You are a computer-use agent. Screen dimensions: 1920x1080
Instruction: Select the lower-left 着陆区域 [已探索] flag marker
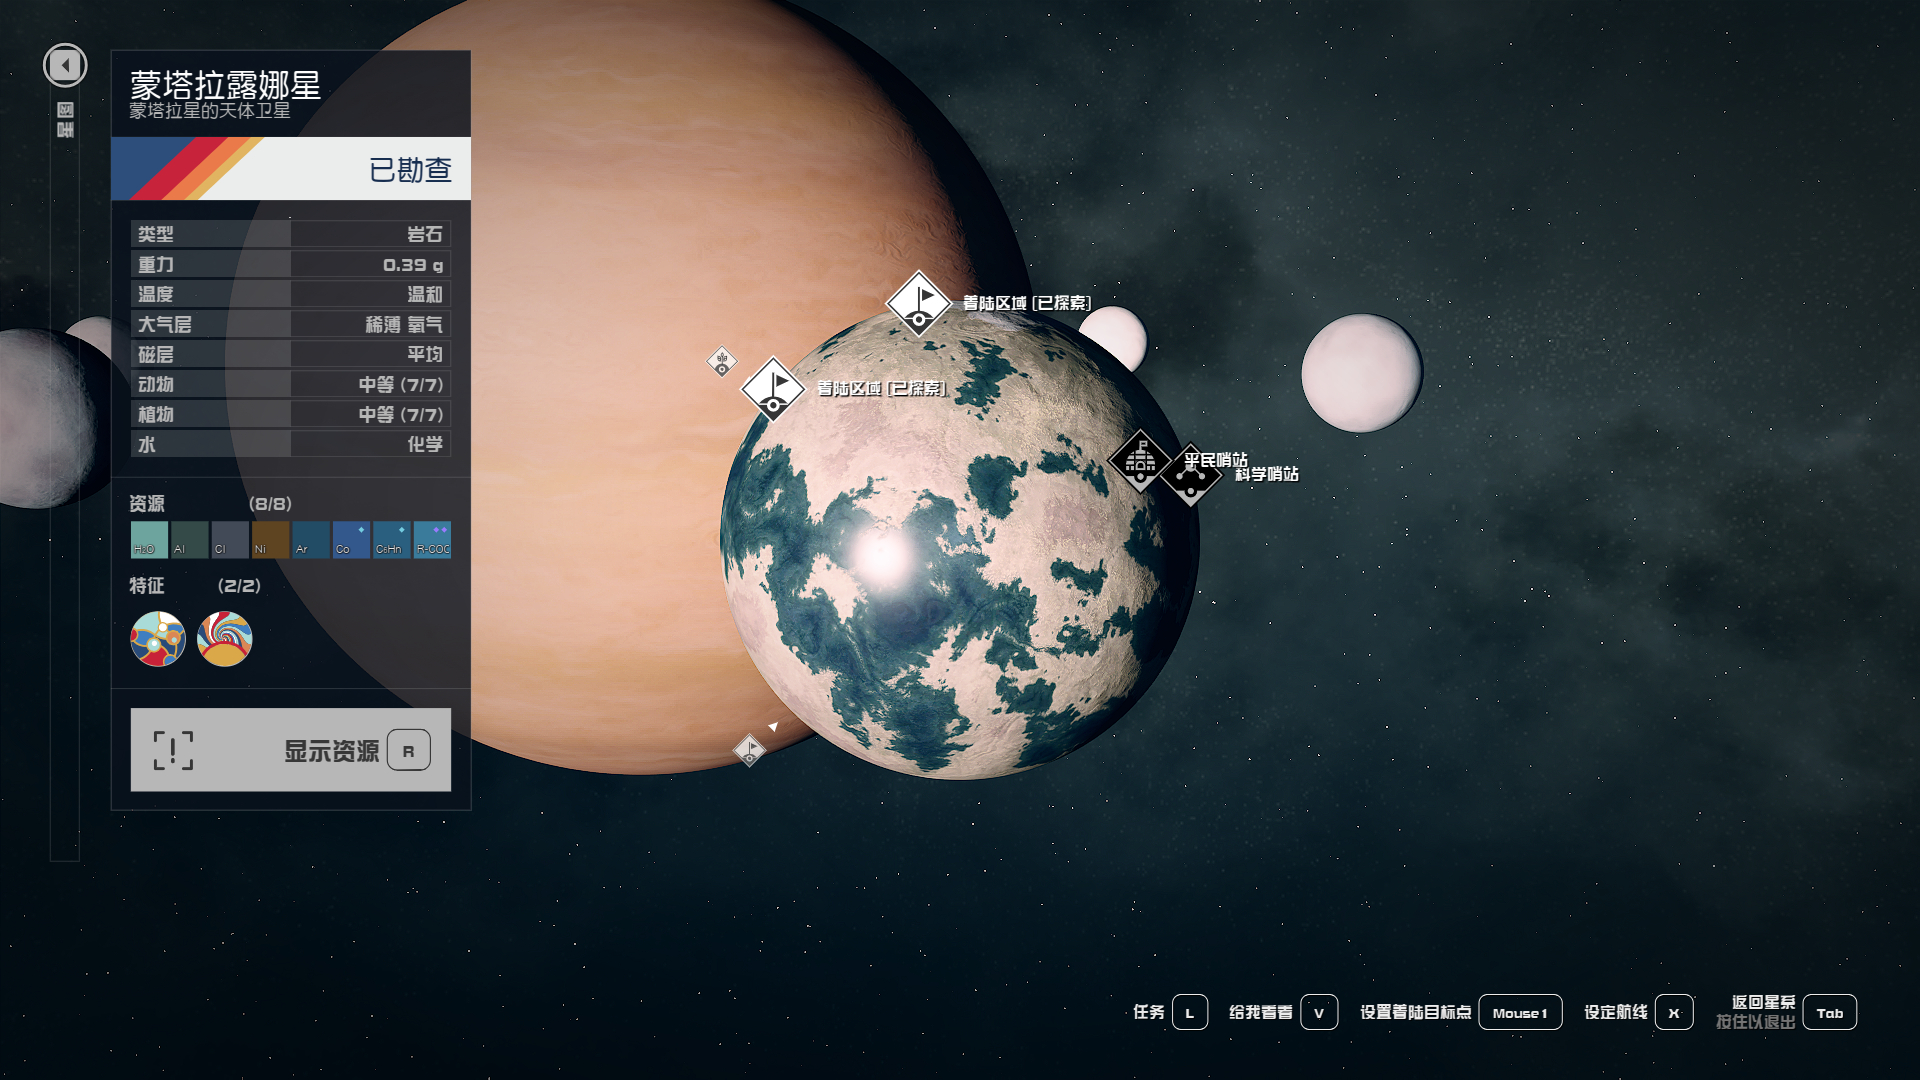click(x=773, y=388)
